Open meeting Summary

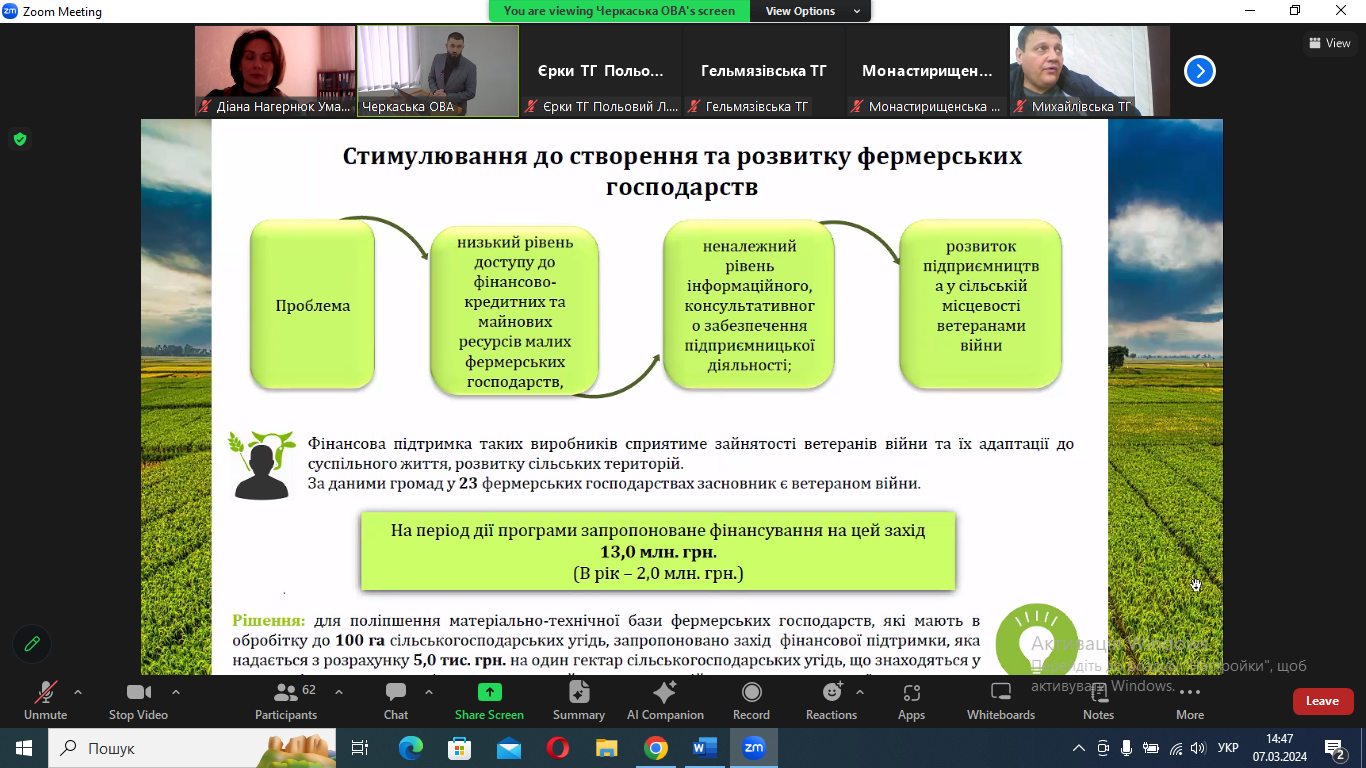click(579, 700)
